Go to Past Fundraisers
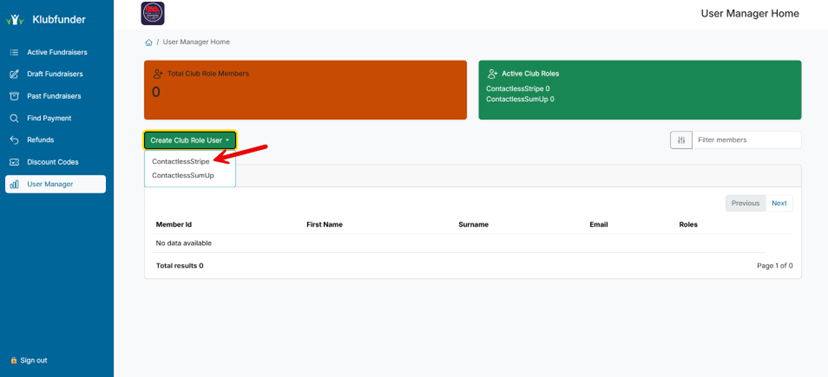Screen dimensions: 828x377 55,96
